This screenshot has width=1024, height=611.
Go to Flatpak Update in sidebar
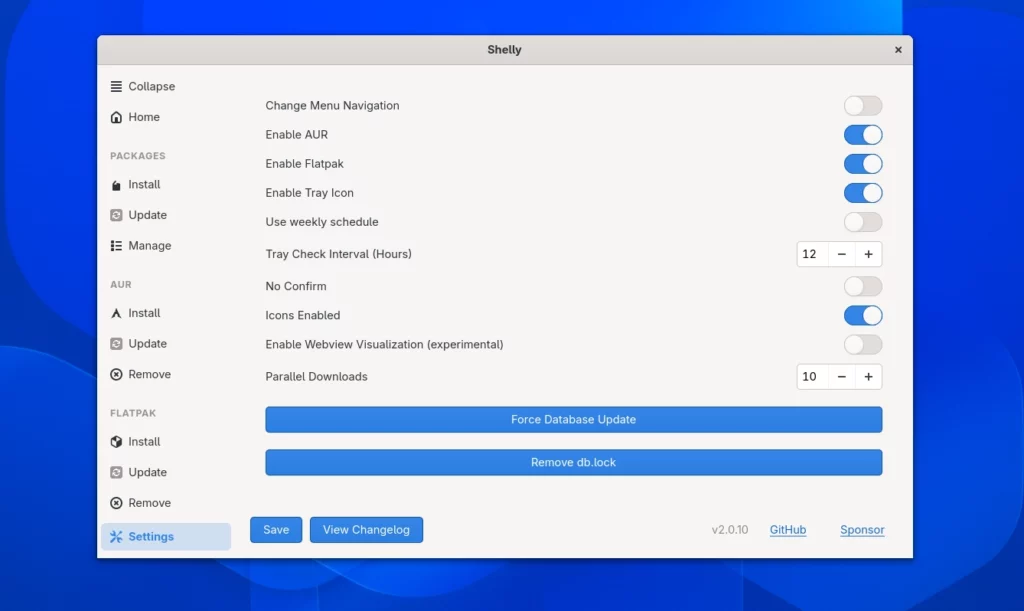[146, 472]
